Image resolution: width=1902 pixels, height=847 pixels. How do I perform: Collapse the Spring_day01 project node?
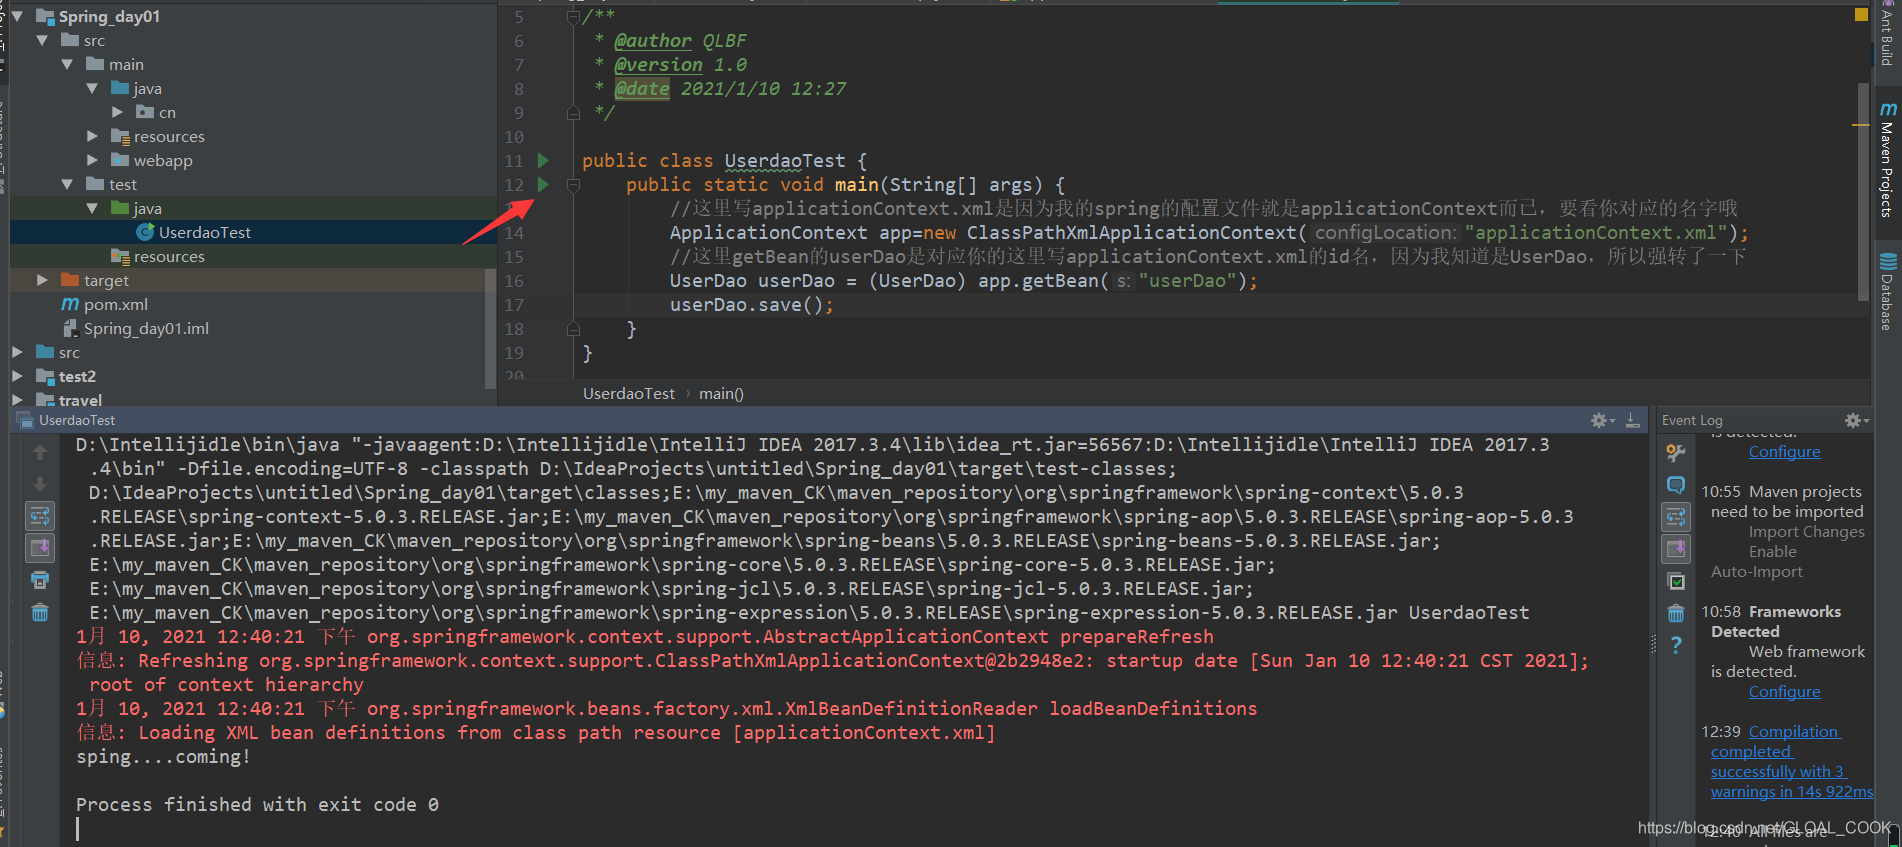tap(17, 16)
